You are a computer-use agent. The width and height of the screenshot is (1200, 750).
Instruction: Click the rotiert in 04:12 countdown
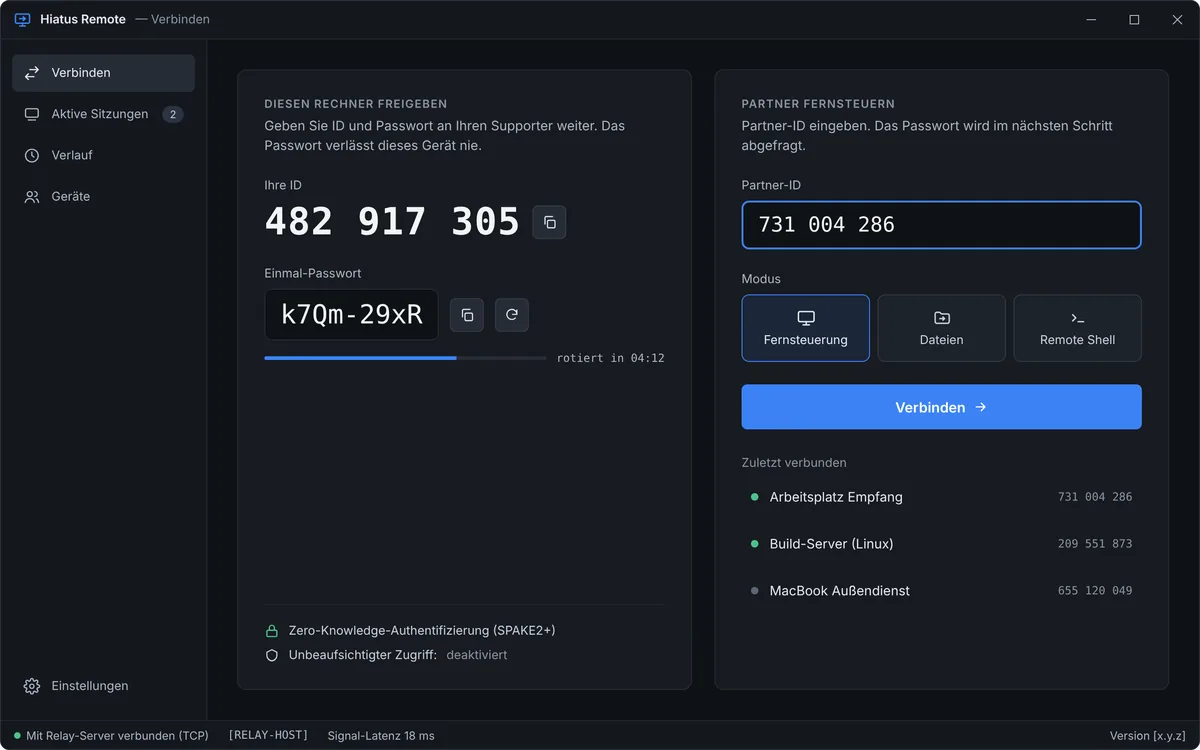[x=611, y=358]
